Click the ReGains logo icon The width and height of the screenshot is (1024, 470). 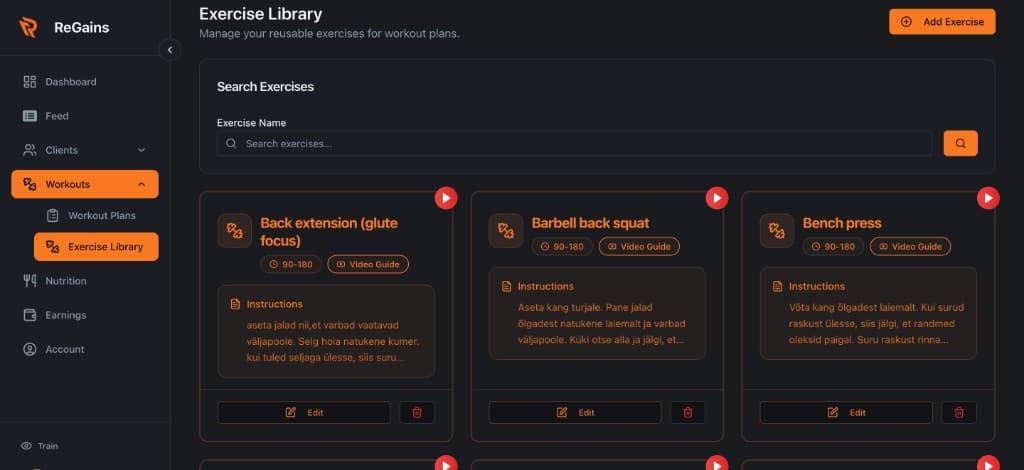point(28,27)
